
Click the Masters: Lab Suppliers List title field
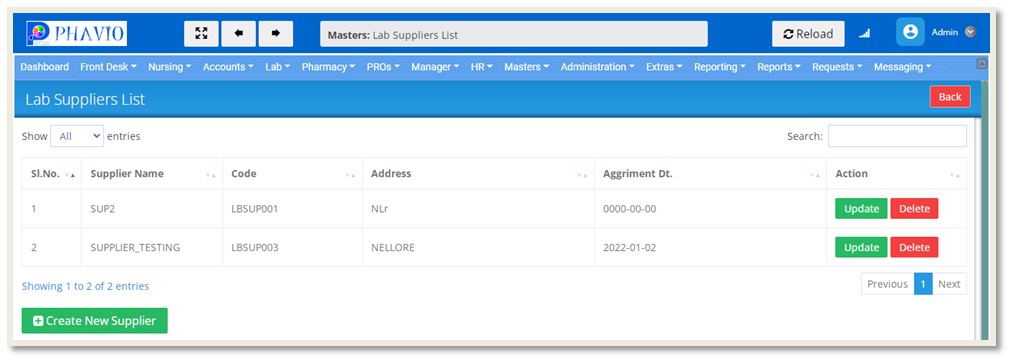coord(514,34)
